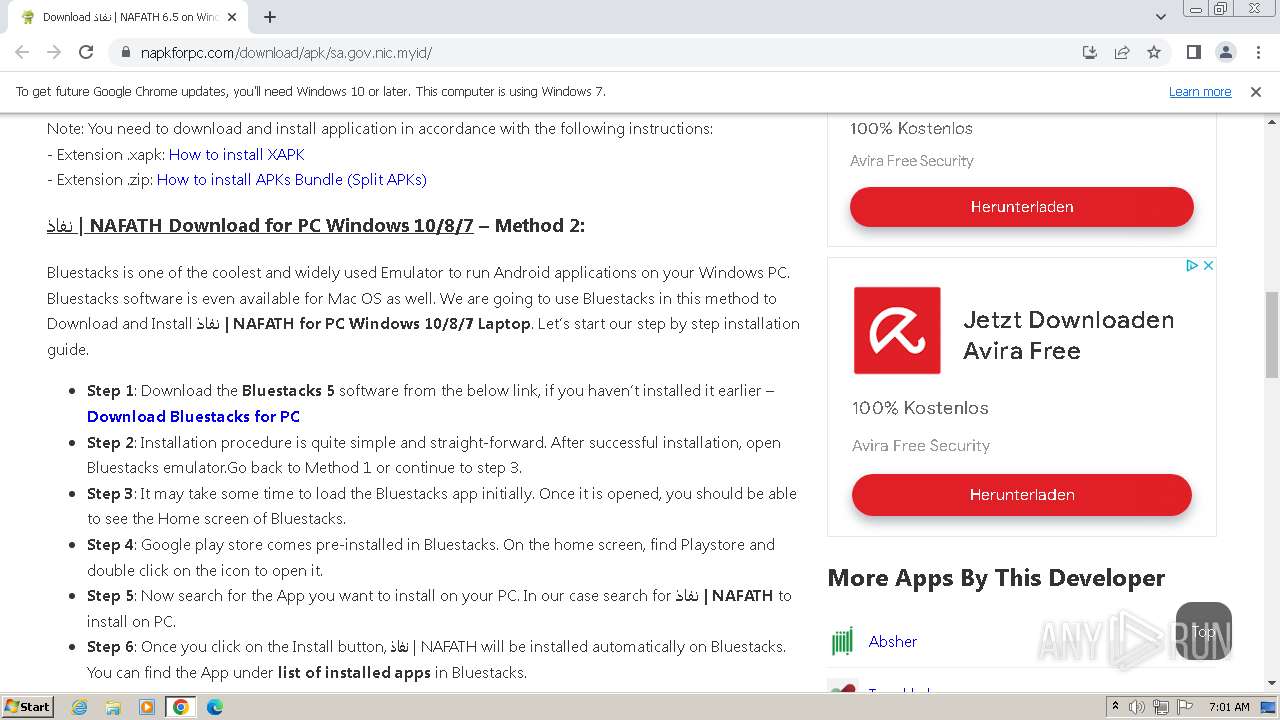Screen dimensions: 1280x720
Task: Click the 100% Kostenlos text in the lower ad
Action: point(920,408)
